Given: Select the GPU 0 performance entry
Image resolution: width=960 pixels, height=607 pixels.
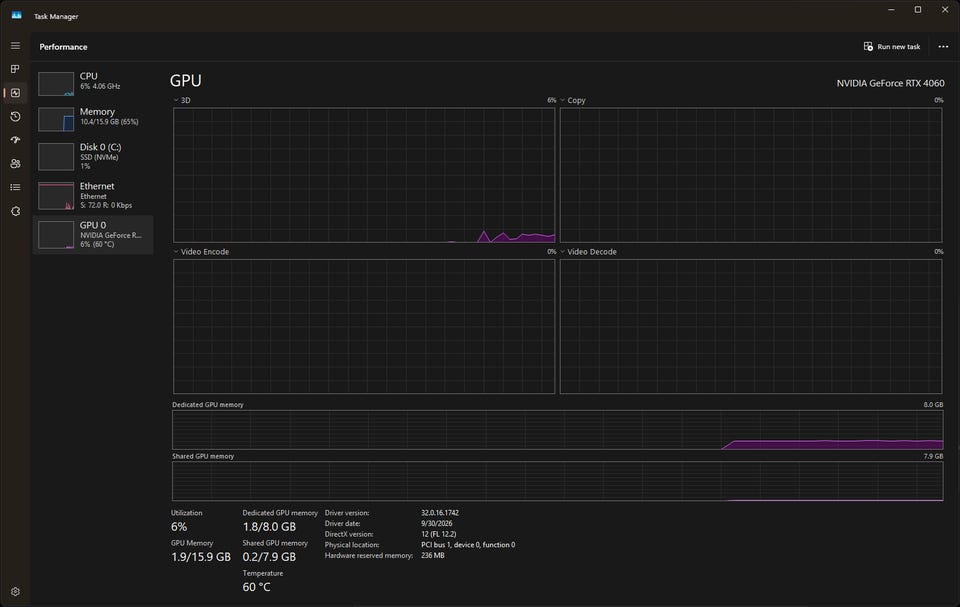Looking at the screenshot, I should (93, 235).
